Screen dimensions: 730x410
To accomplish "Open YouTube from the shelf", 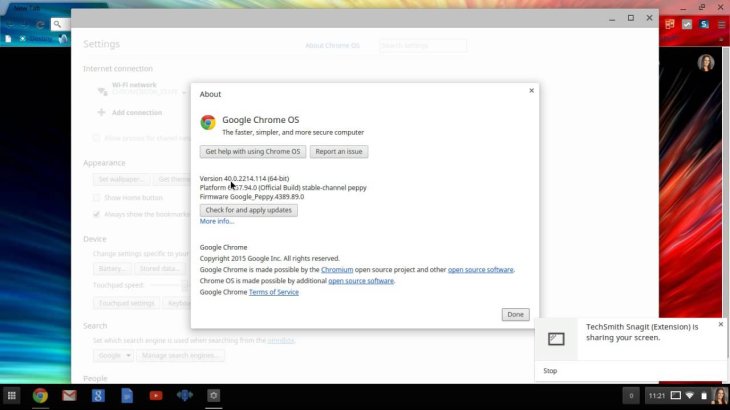I will tap(156, 396).
